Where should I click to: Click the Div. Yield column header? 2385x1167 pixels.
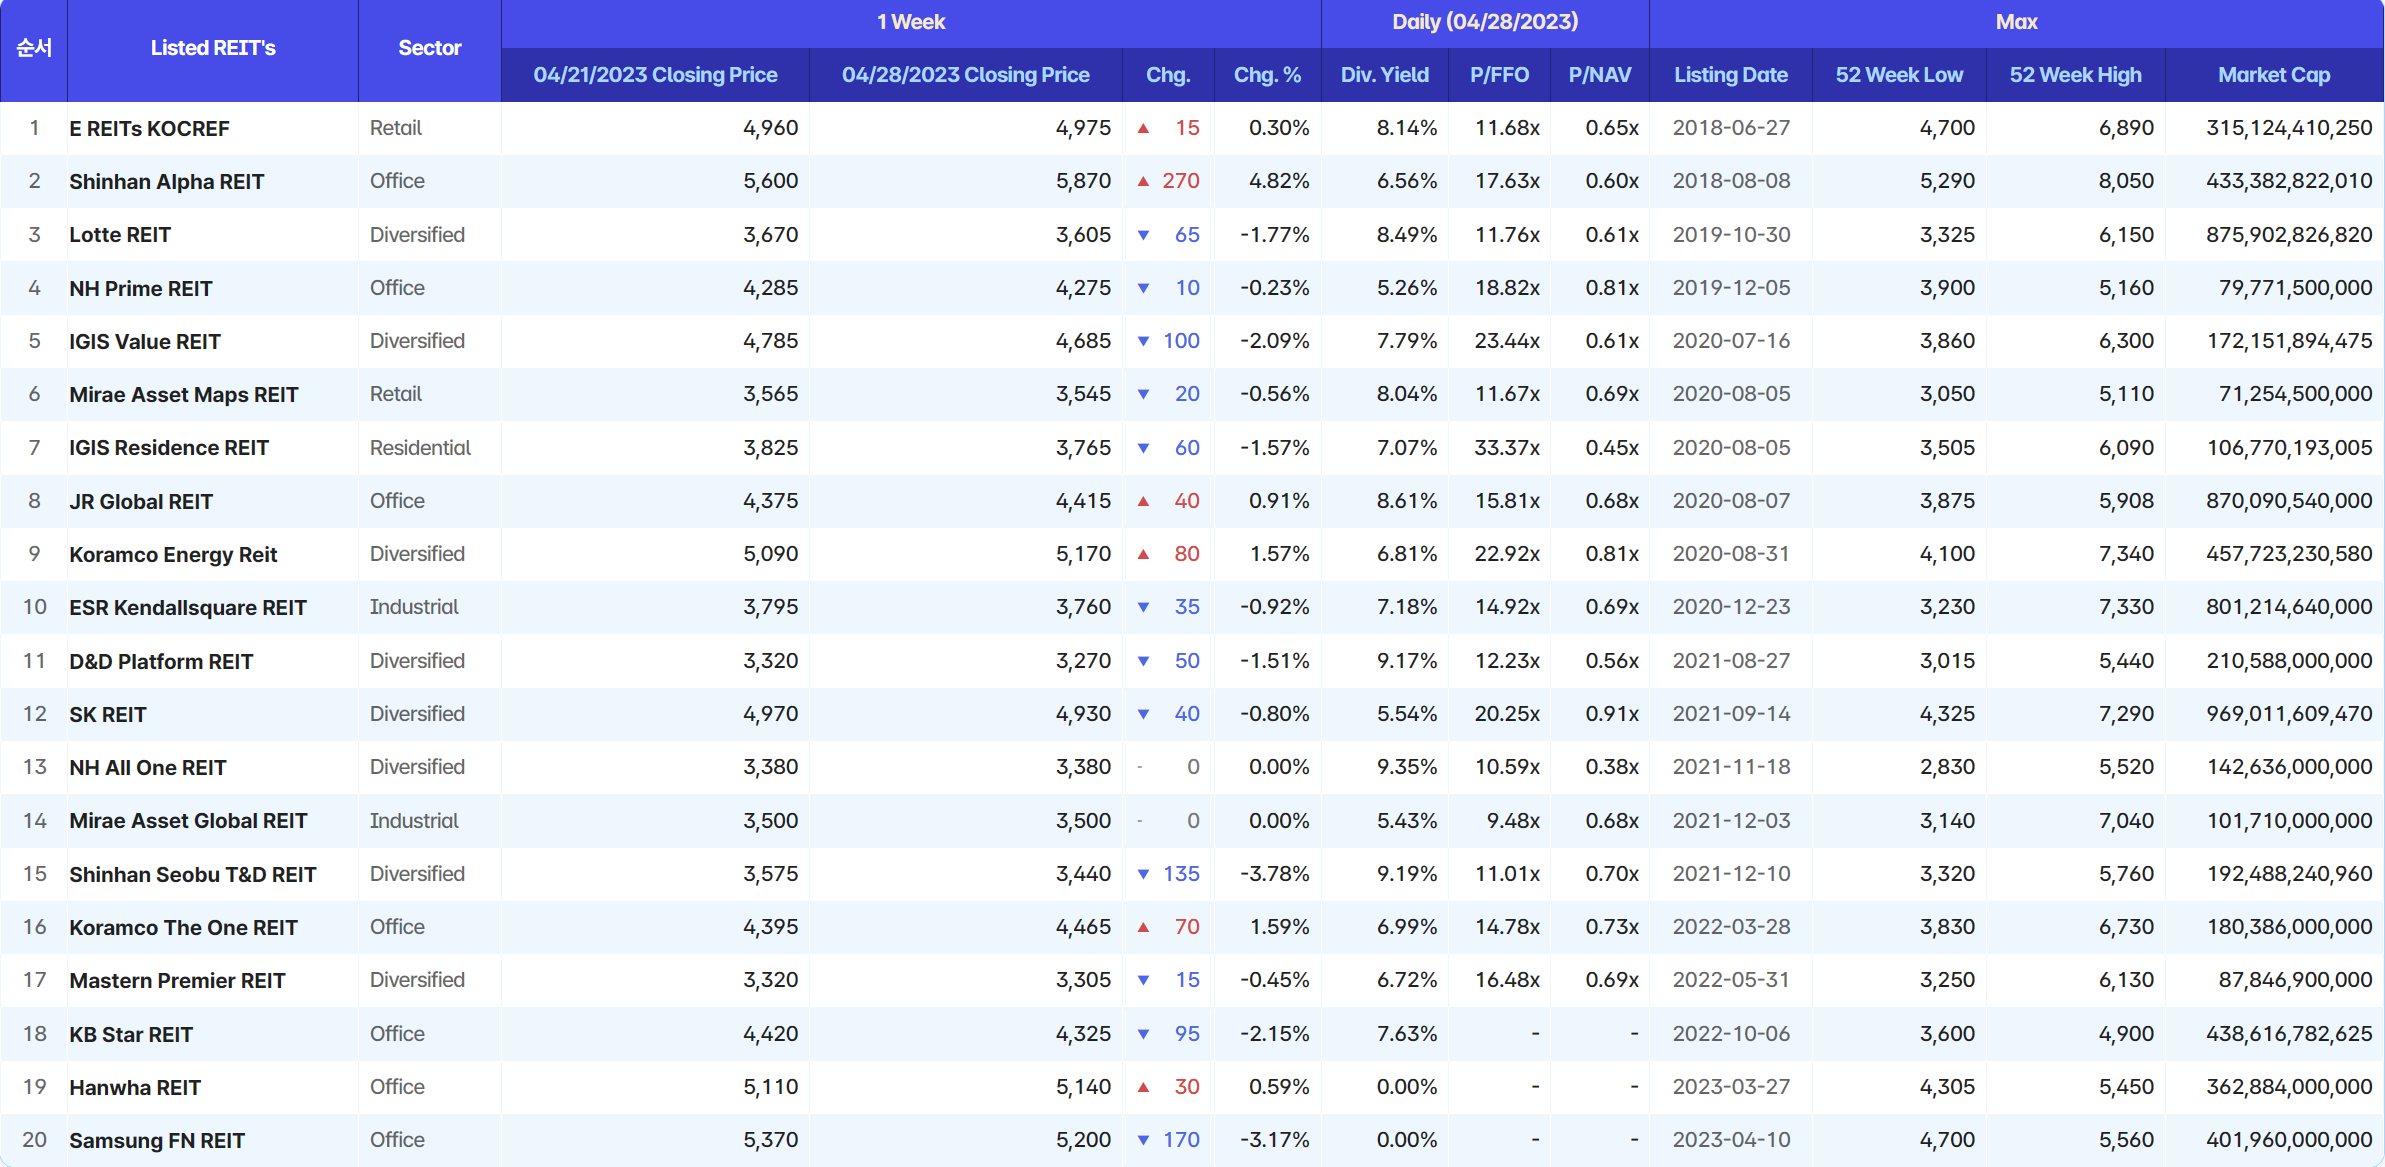pyautogui.click(x=1385, y=75)
